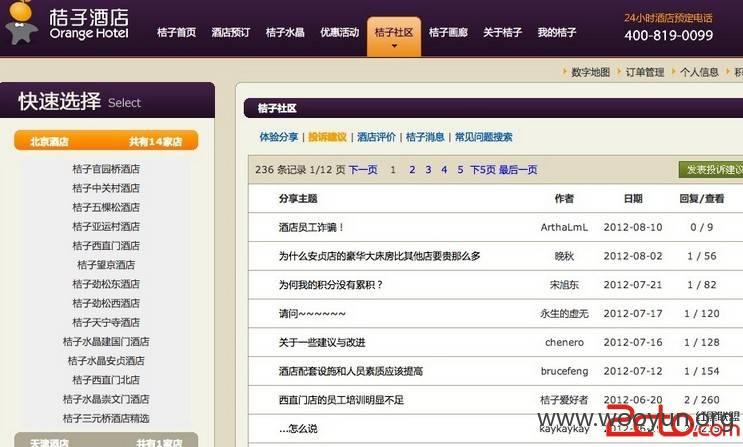743x447 pixels.
Task: Open the topic 为什么安贞店的豪华大床房比其他店要贵那么多
Action: pyautogui.click(x=380, y=256)
